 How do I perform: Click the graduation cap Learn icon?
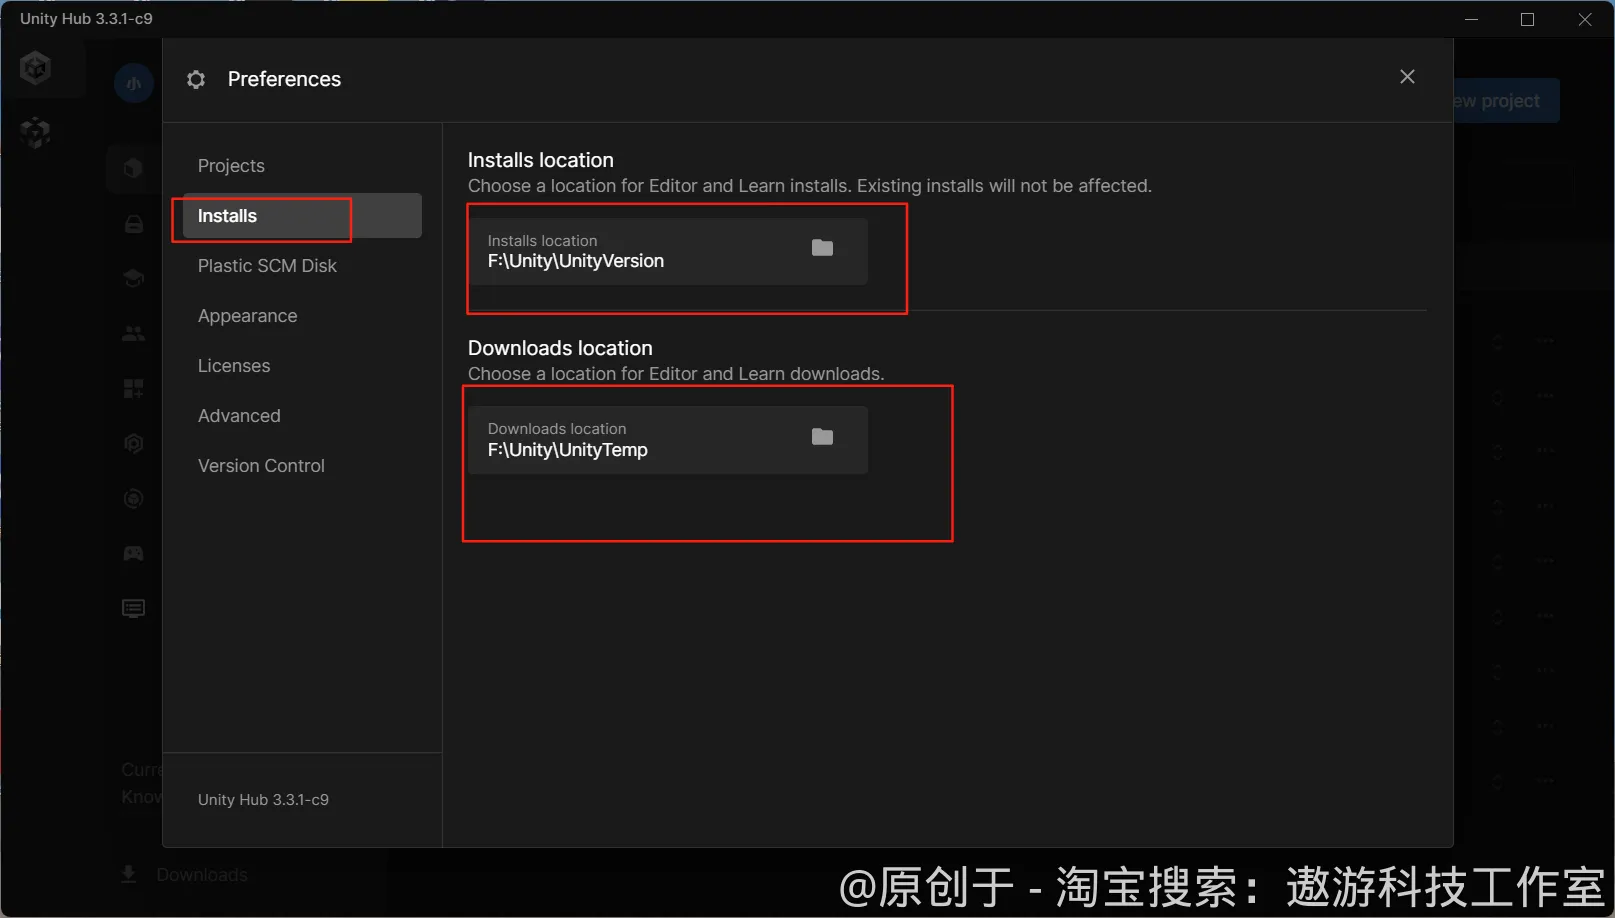[133, 278]
